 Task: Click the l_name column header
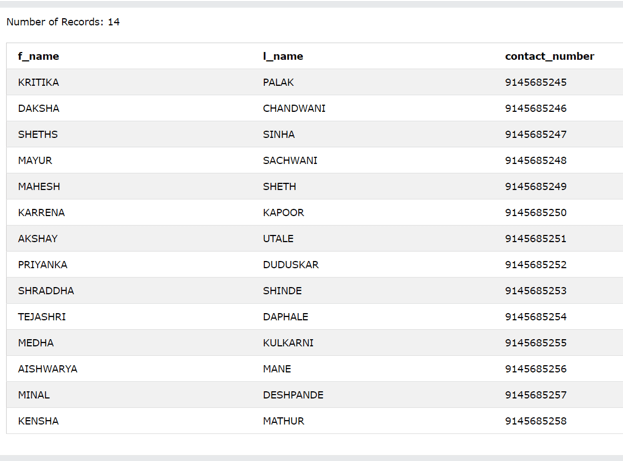point(283,56)
